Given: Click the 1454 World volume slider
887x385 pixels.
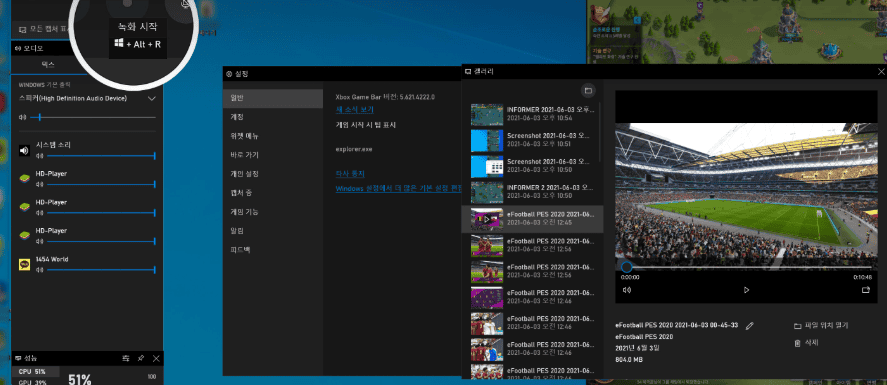Looking at the screenshot, I should [x=101, y=270].
